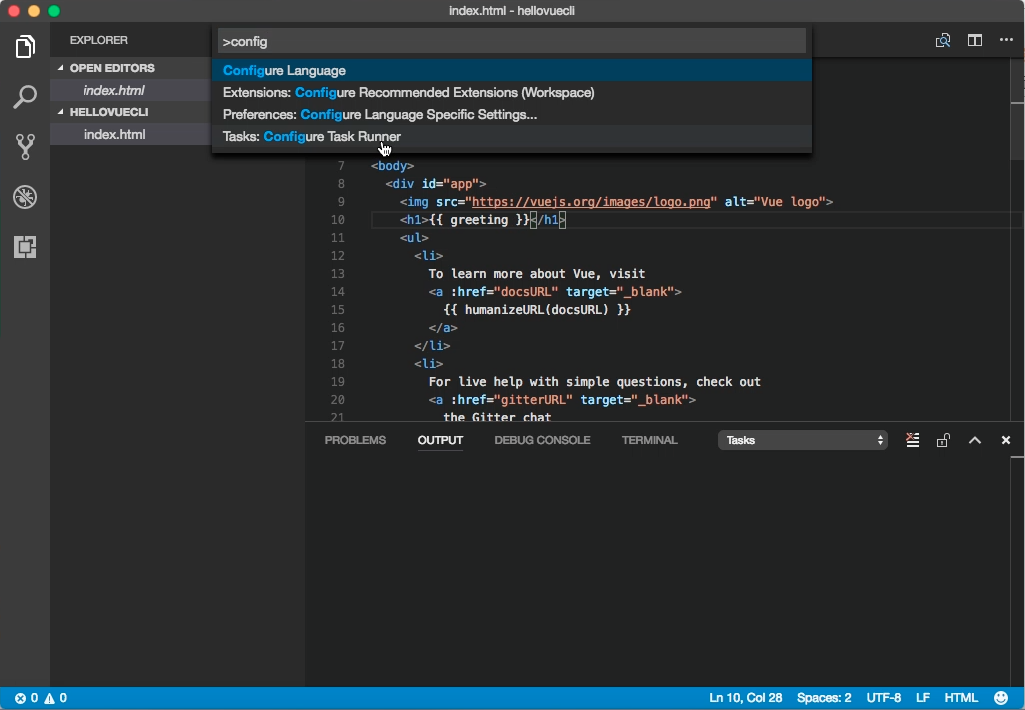
Task: Switch to the TERMINAL tab
Action: (649, 440)
